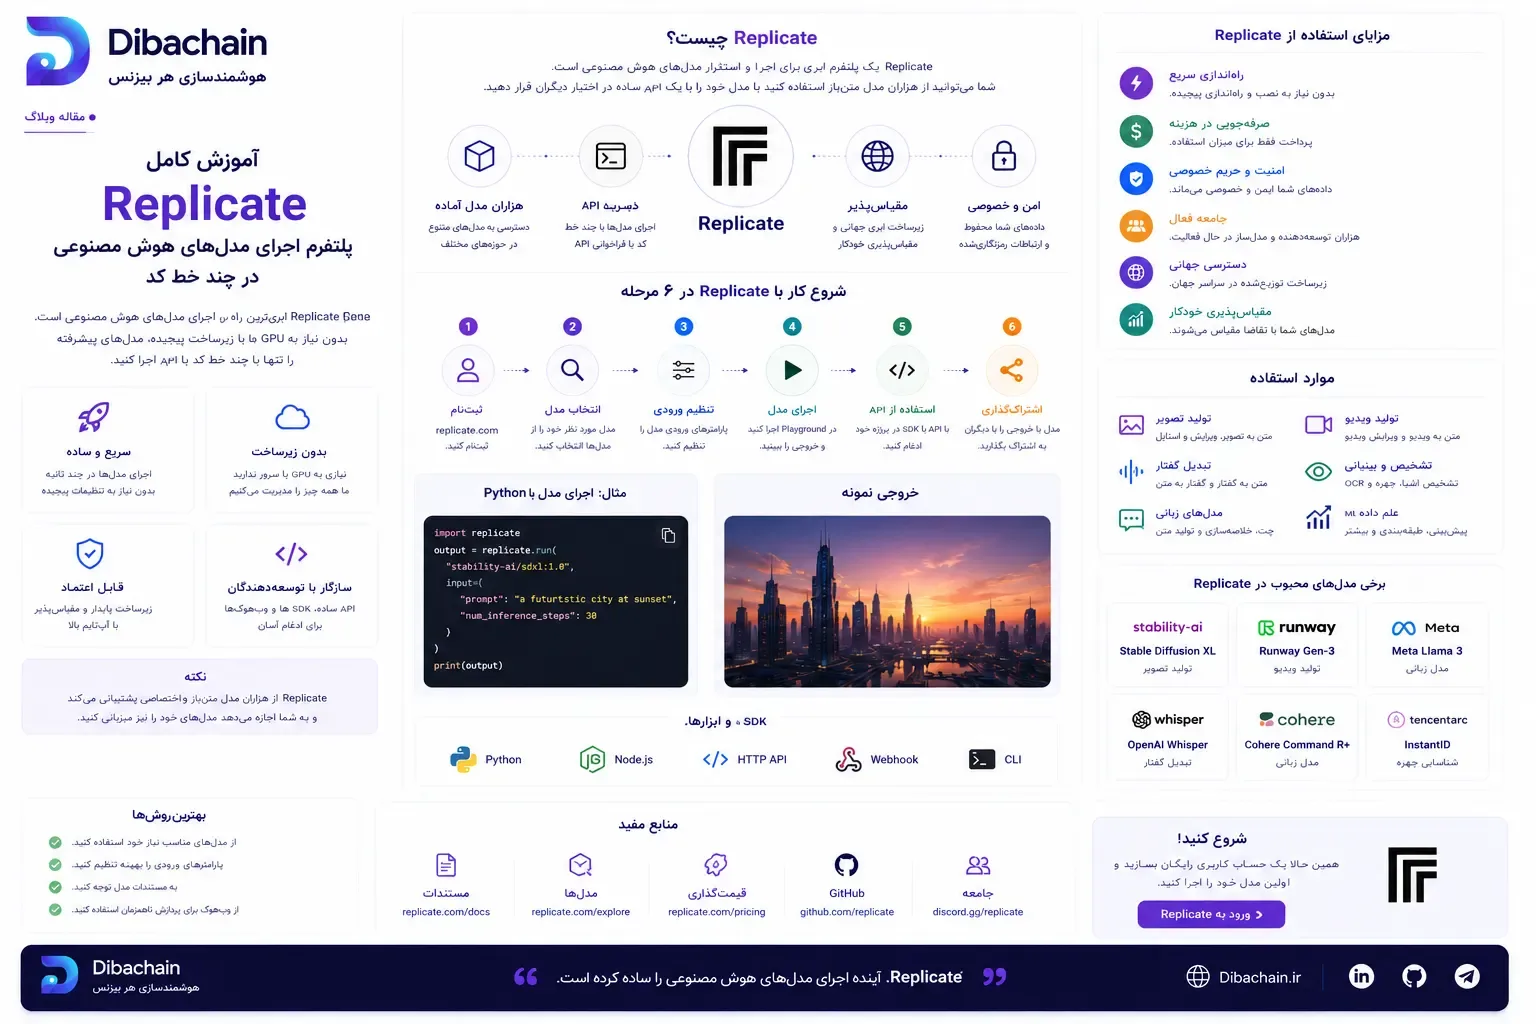Click the orange active community icon
Viewport: 1536px width, 1024px height.
coord(1136,226)
